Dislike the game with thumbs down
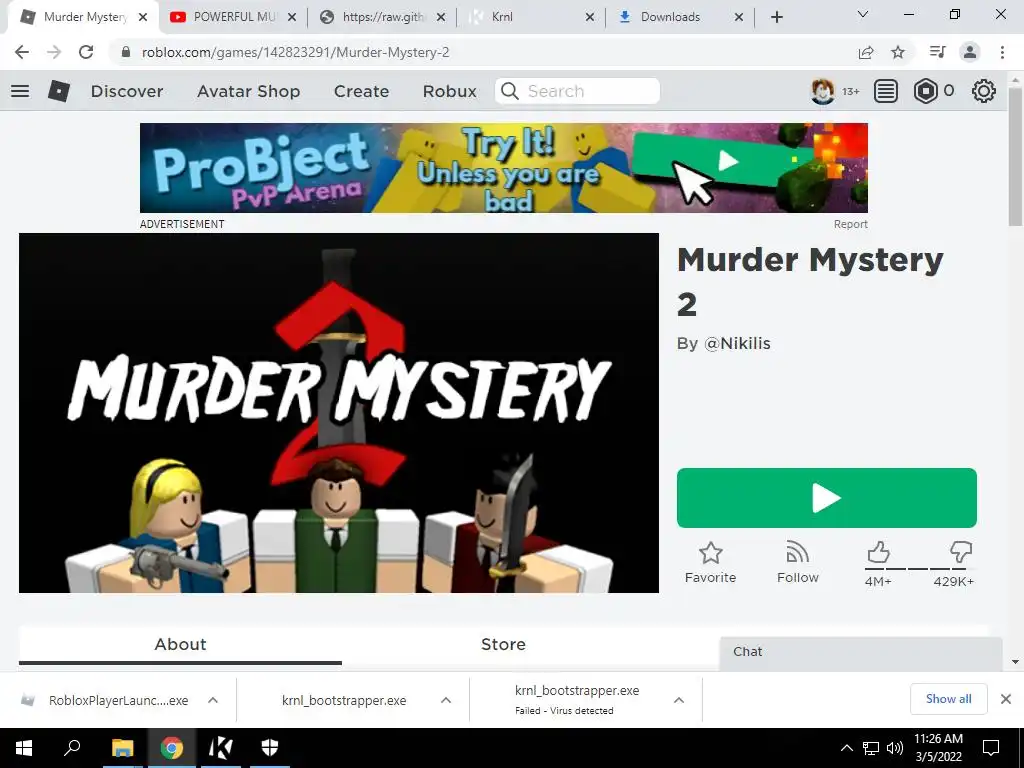Viewport: 1024px width, 768px height. click(x=961, y=552)
